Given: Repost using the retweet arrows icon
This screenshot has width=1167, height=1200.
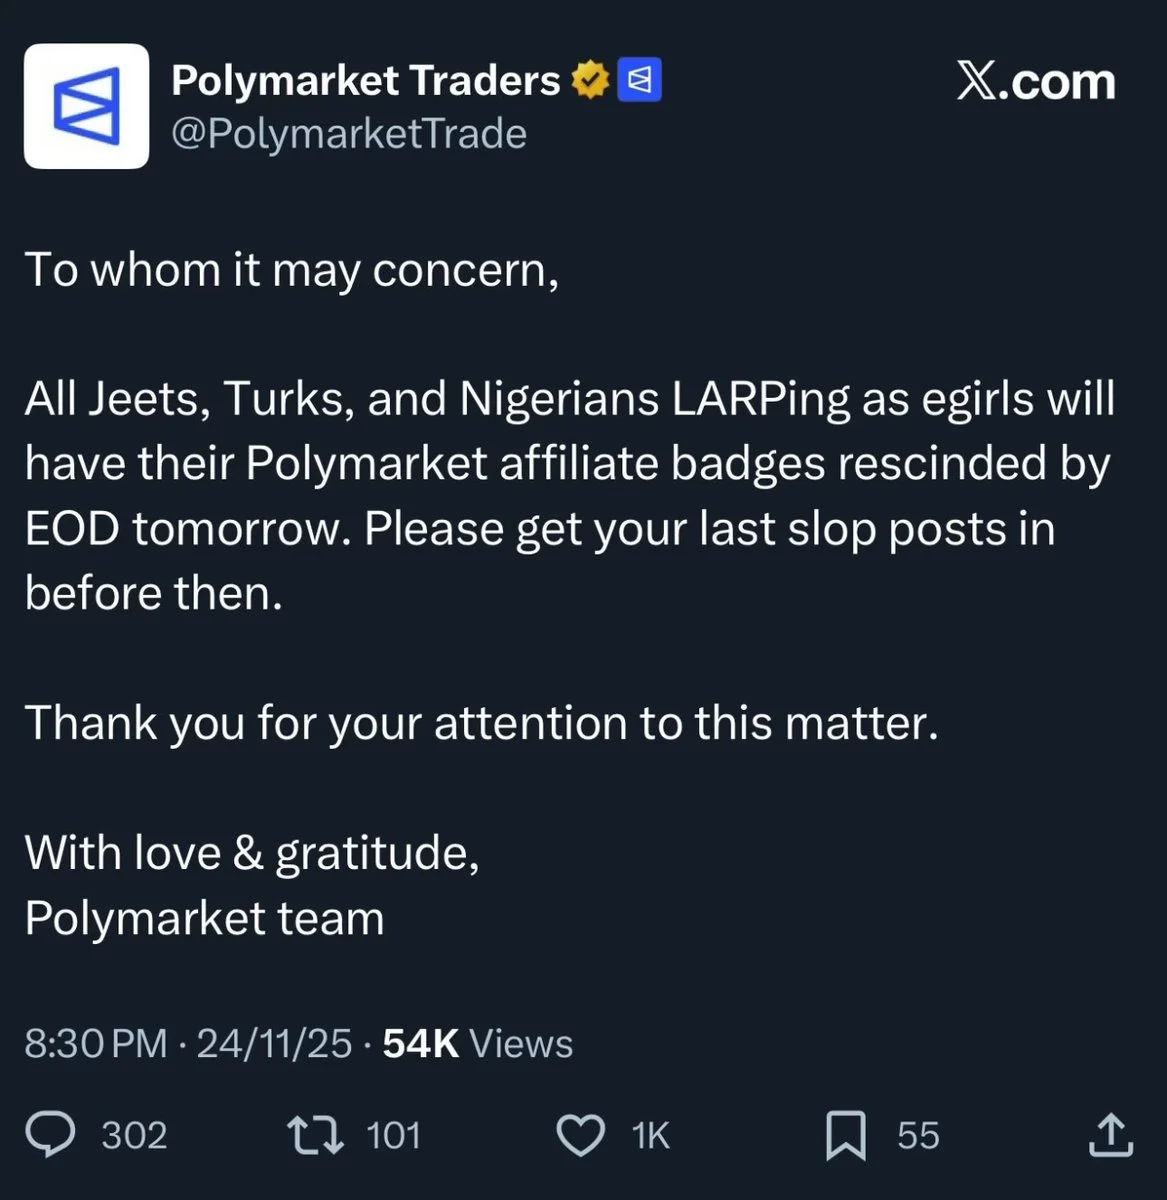Looking at the screenshot, I should tap(315, 1135).
